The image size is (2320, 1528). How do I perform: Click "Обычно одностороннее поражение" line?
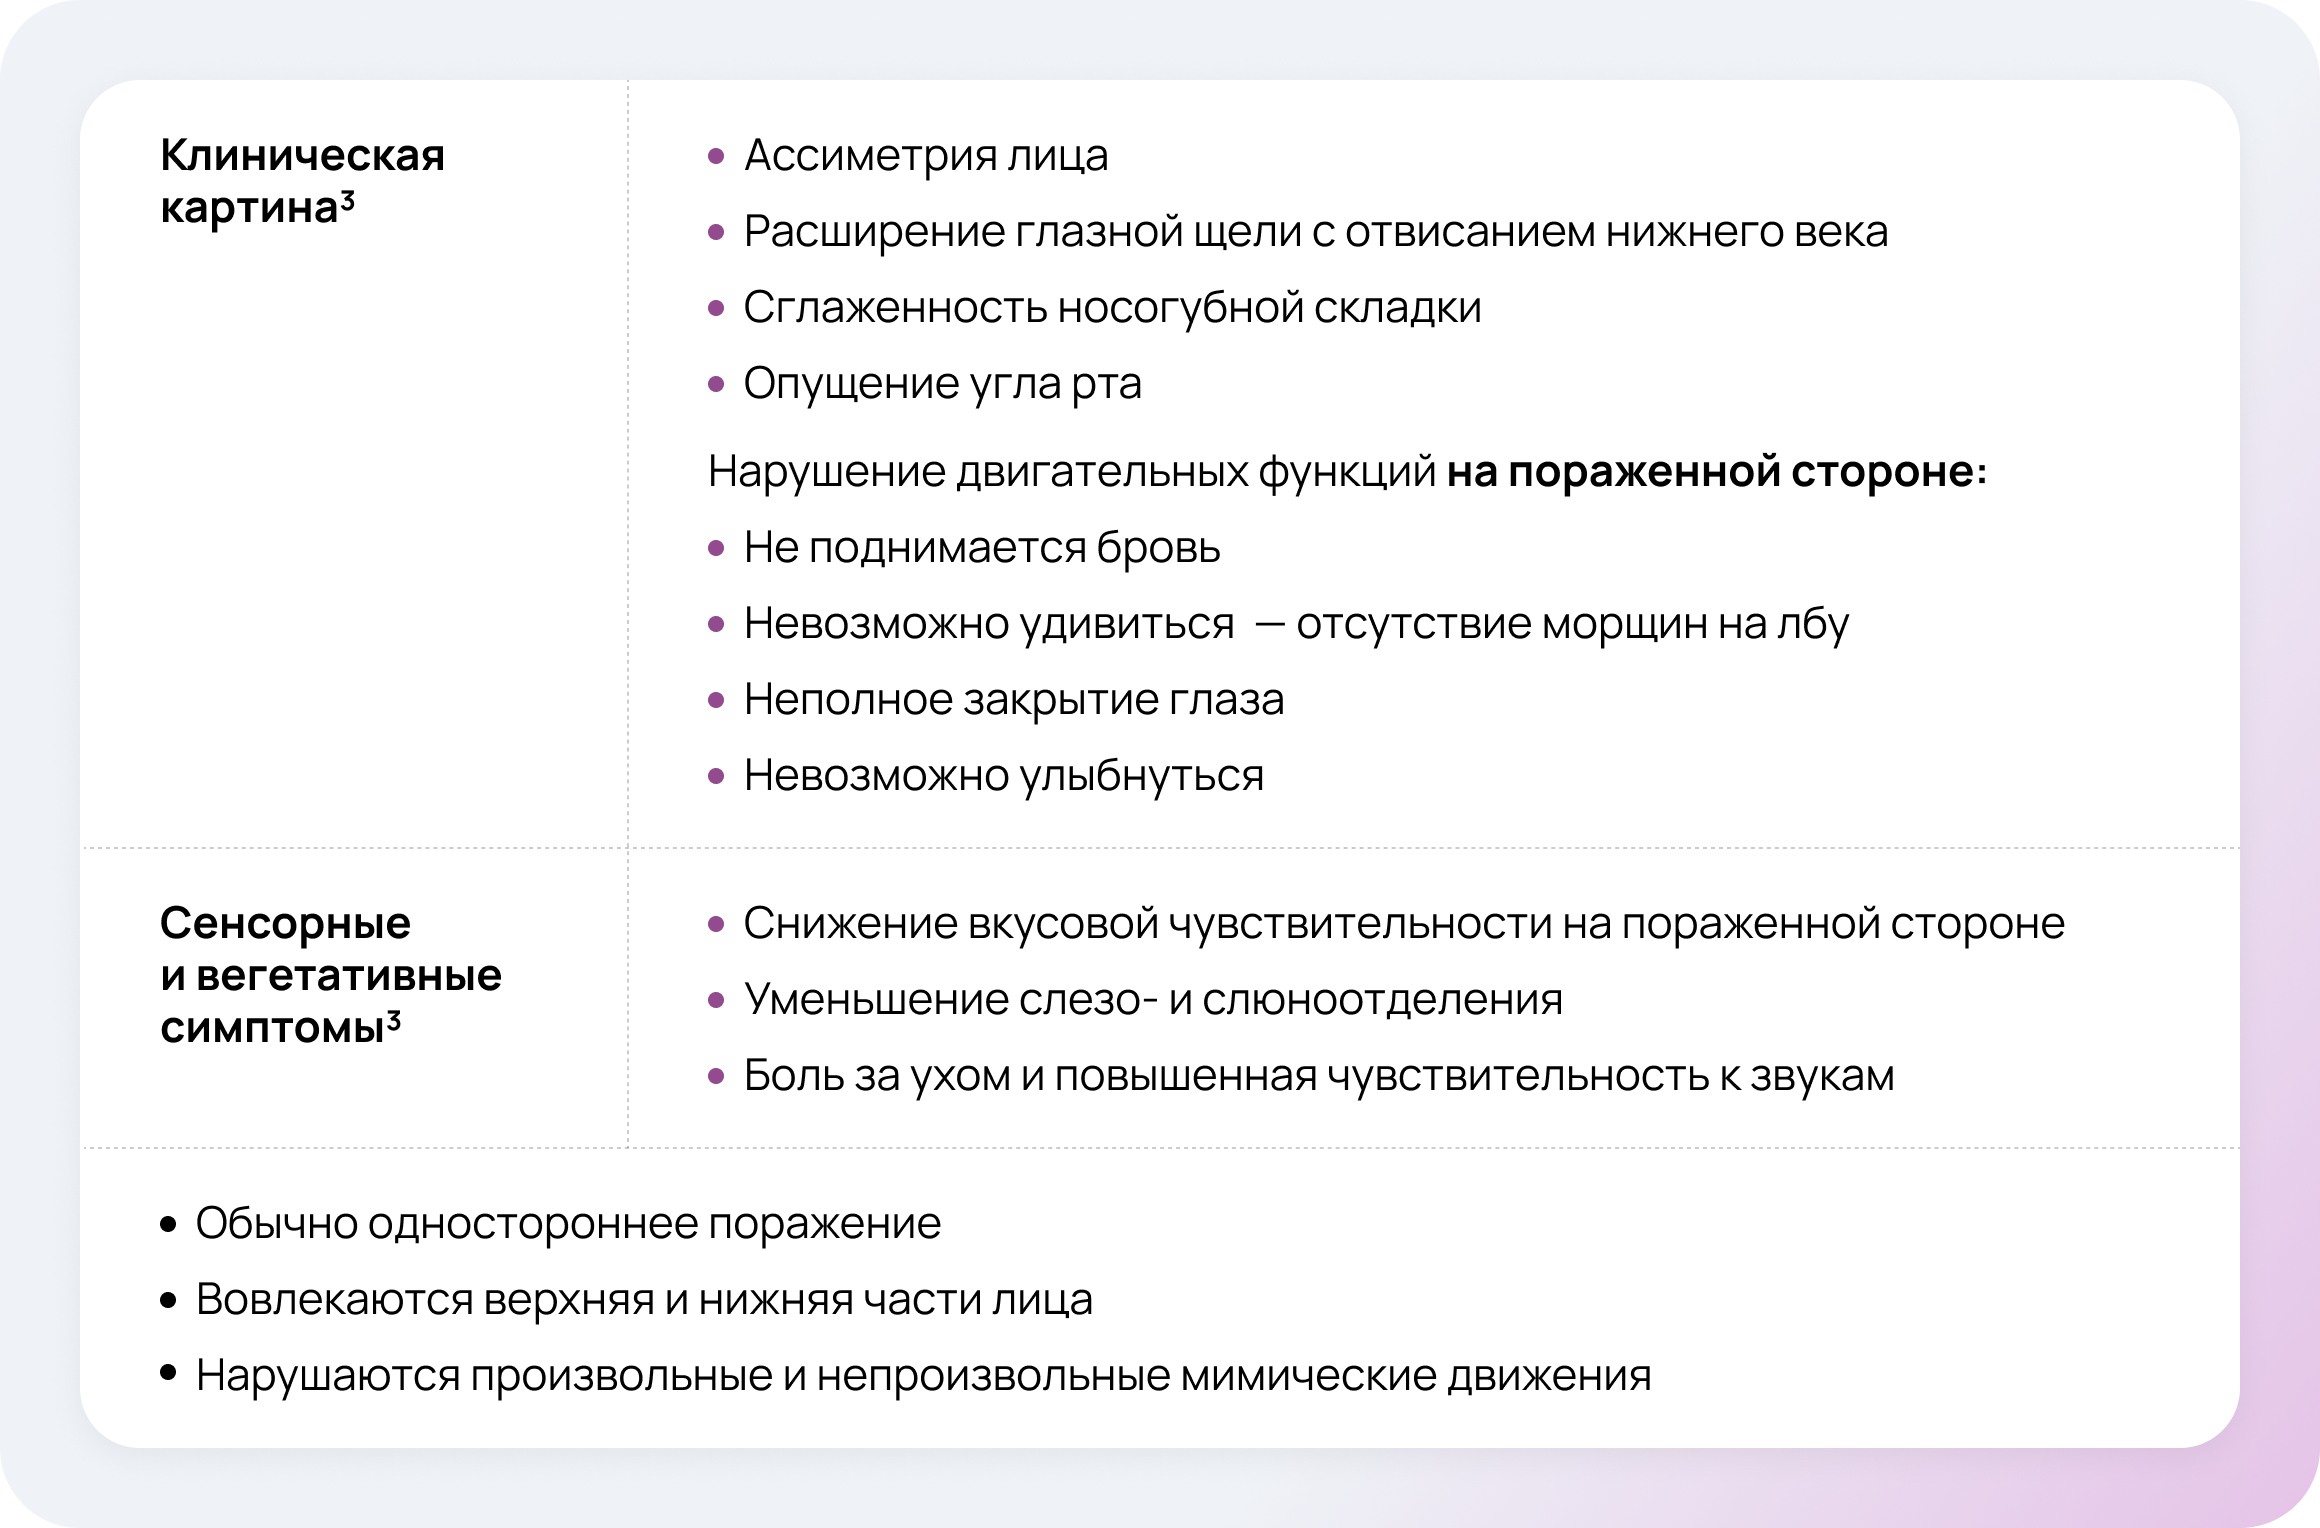567,1224
